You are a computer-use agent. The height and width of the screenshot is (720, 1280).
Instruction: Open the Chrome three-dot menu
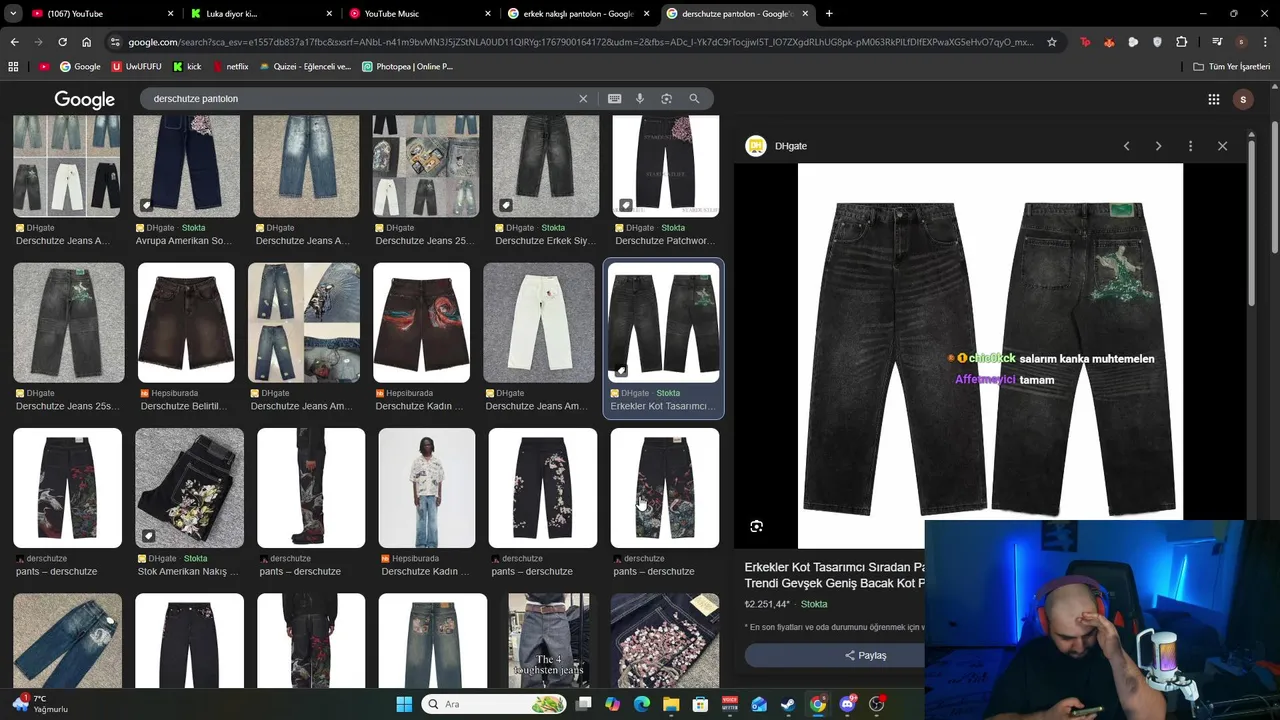(x=1265, y=42)
